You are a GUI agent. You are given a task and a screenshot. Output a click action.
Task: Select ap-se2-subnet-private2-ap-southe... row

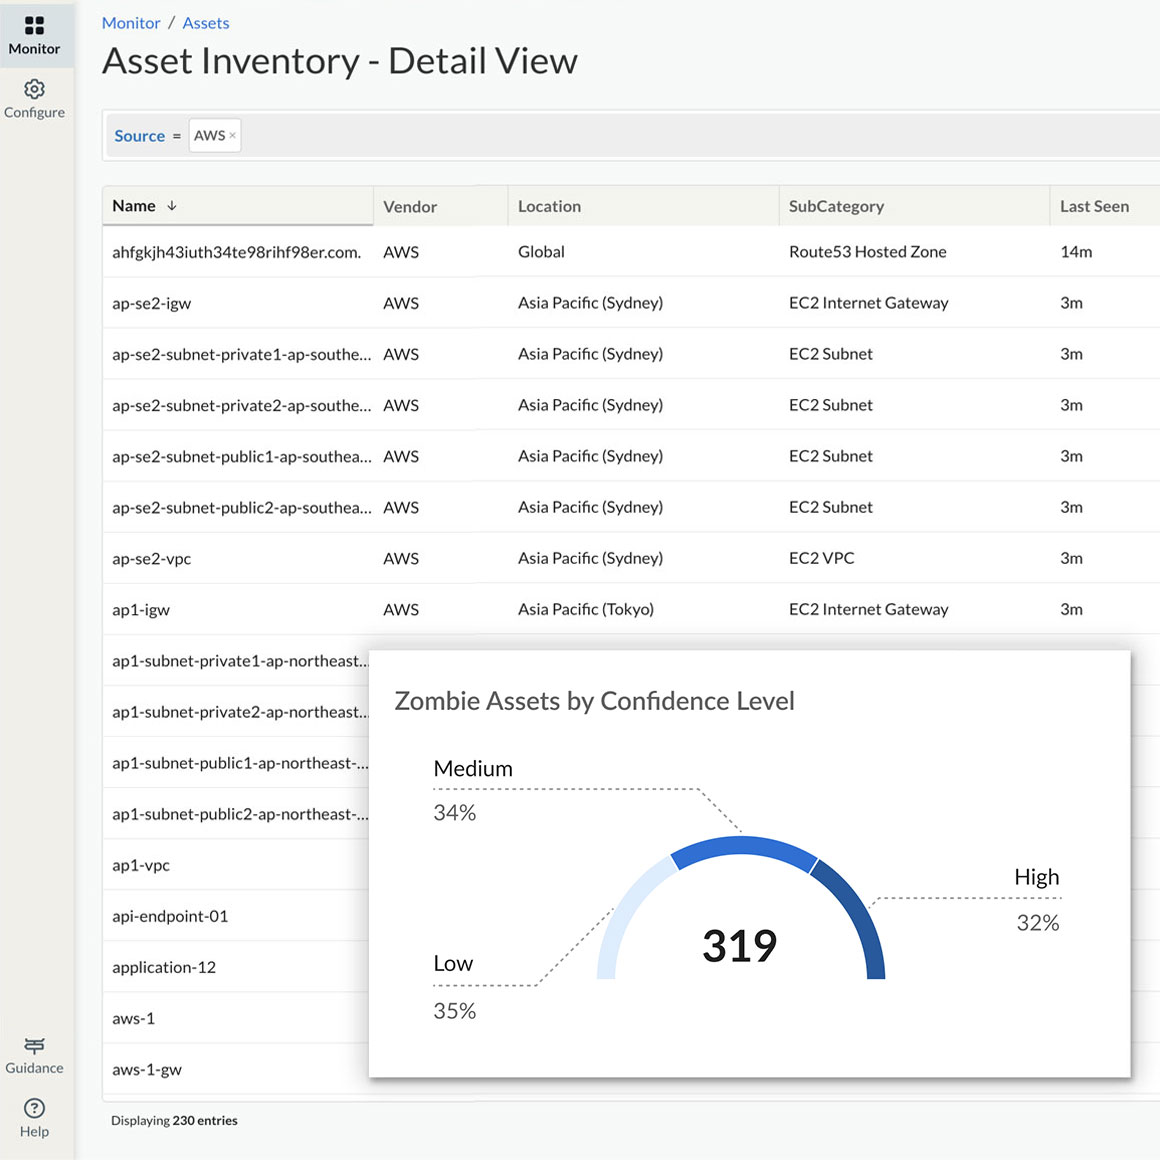631,405
